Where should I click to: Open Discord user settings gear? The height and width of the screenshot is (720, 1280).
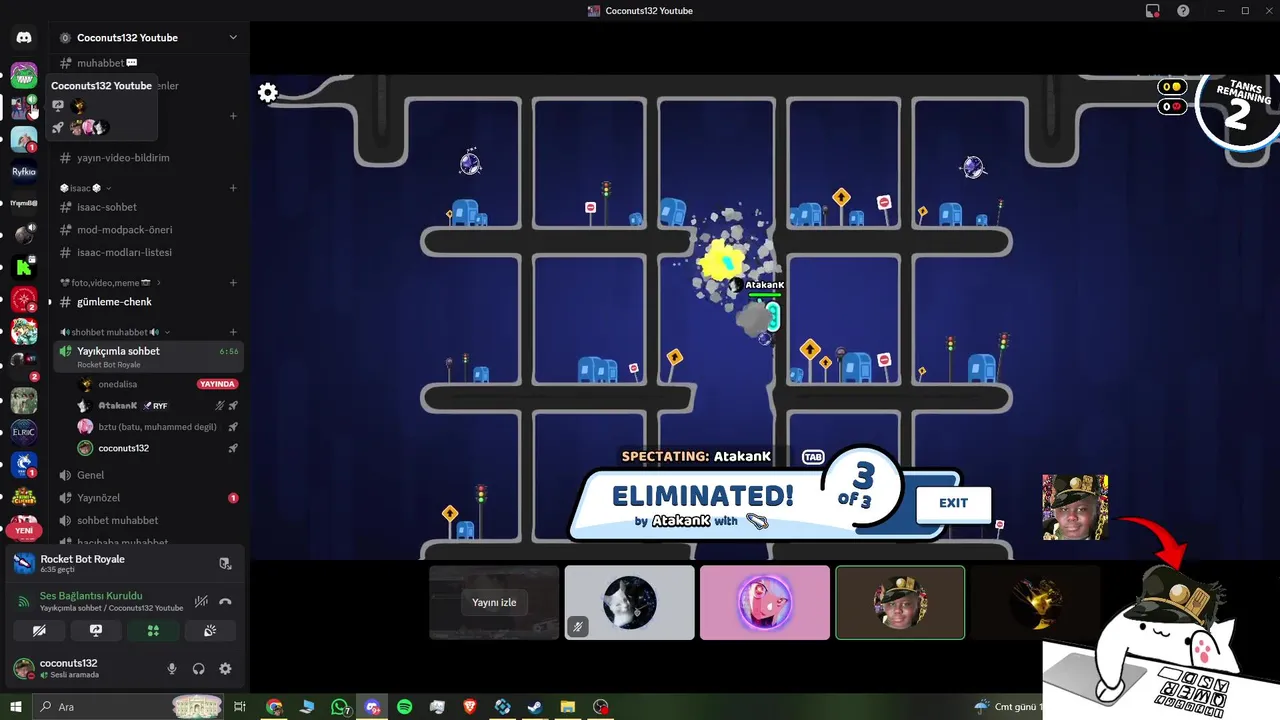225,669
